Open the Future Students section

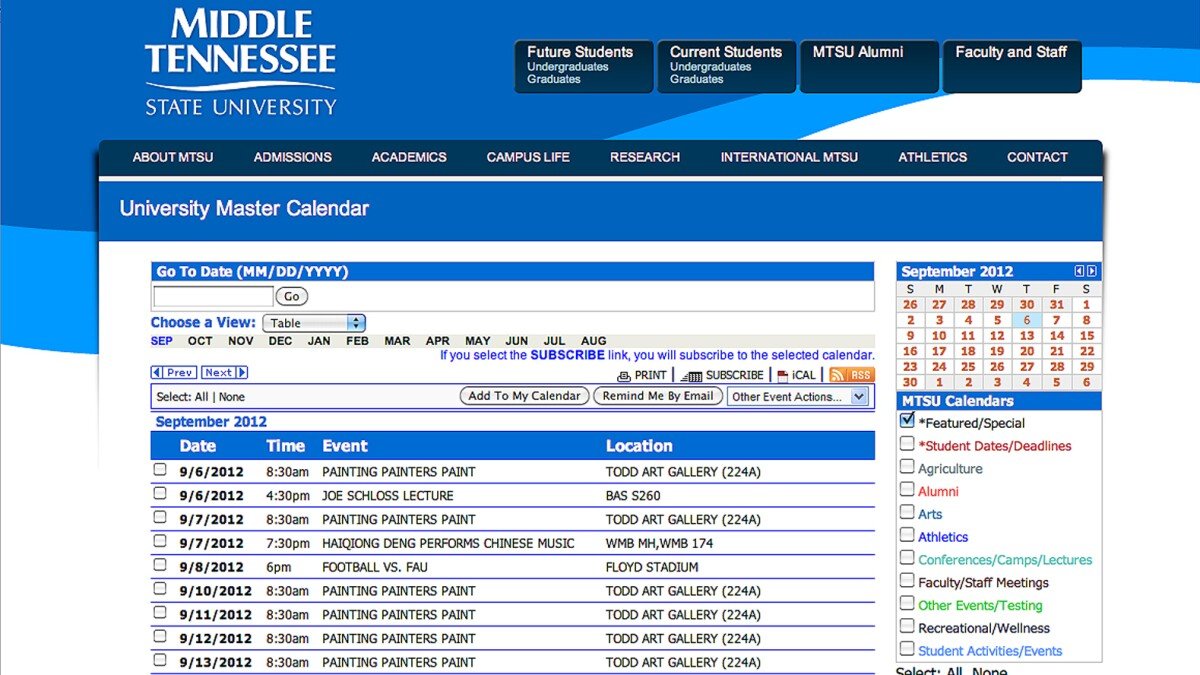pos(583,66)
